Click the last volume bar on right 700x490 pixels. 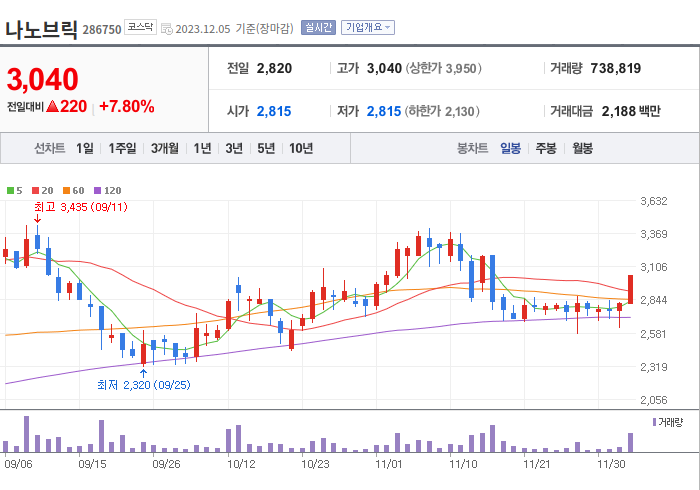pyautogui.click(x=630, y=442)
